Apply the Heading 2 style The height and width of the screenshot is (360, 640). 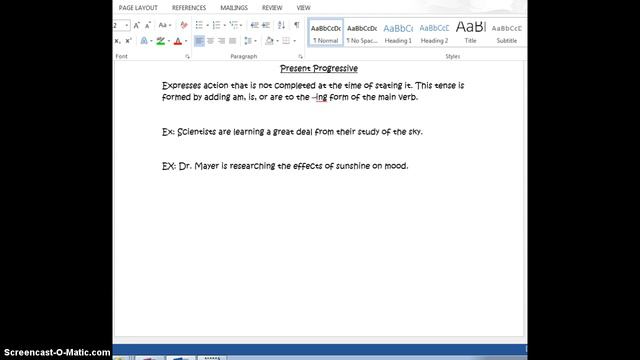434,33
